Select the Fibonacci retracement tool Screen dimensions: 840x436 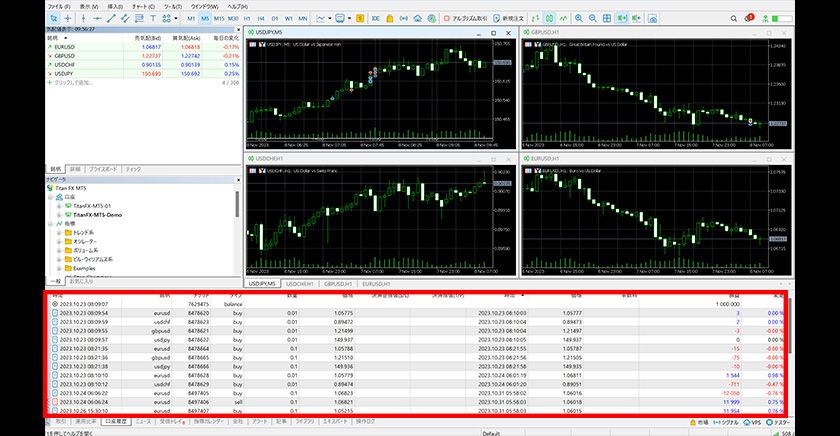coord(139,18)
